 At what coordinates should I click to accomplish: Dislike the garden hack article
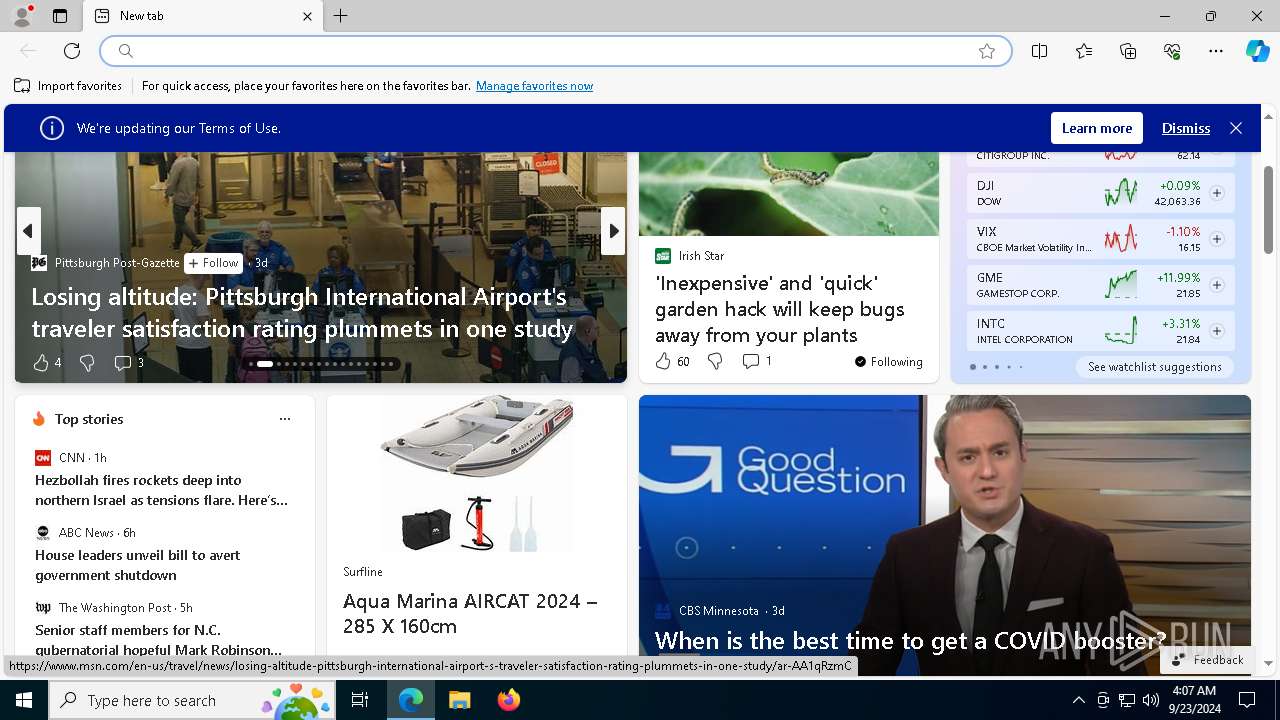[x=715, y=361]
